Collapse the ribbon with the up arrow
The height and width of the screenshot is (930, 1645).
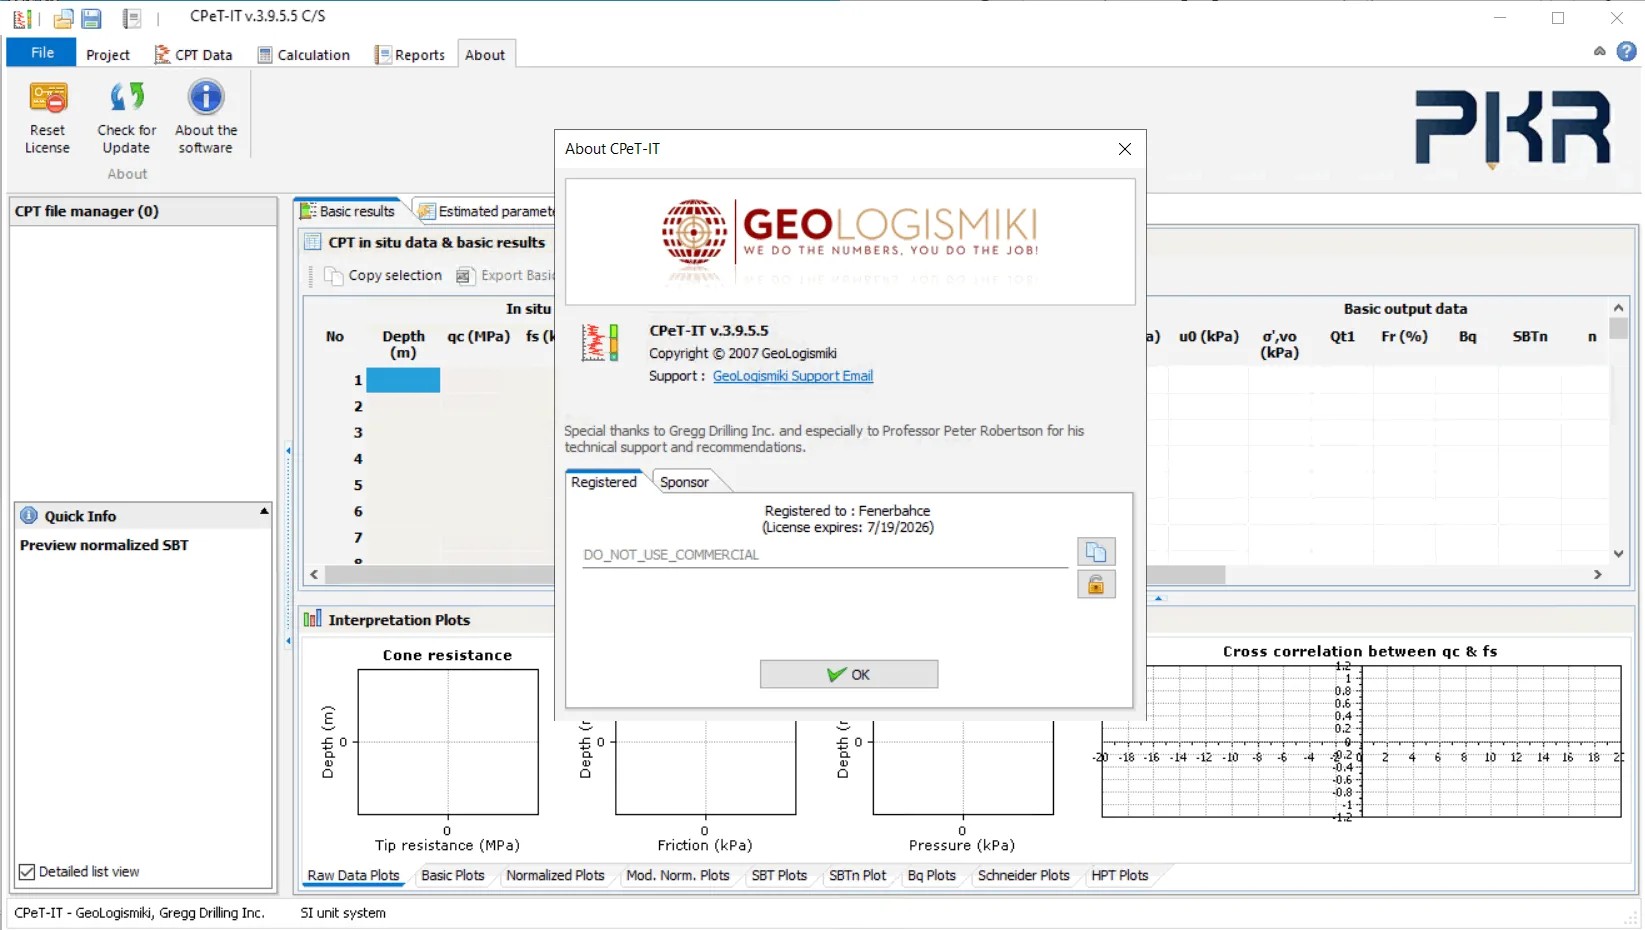tap(1600, 51)
